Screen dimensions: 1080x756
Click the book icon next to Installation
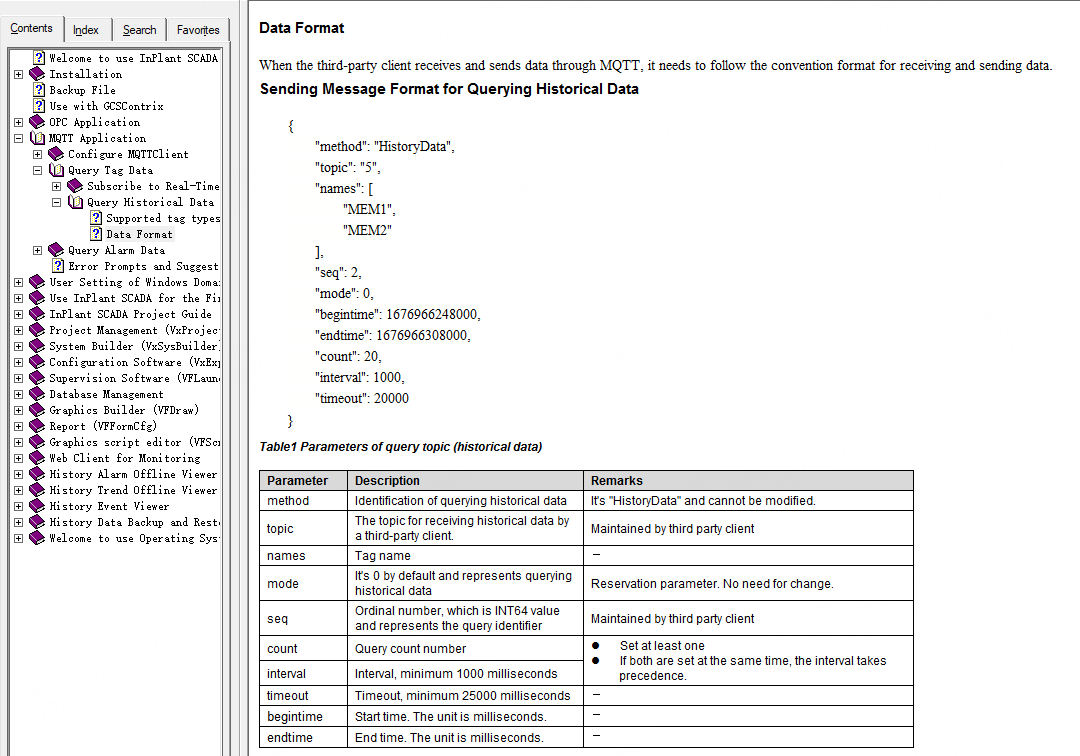(x=37, y=74)
